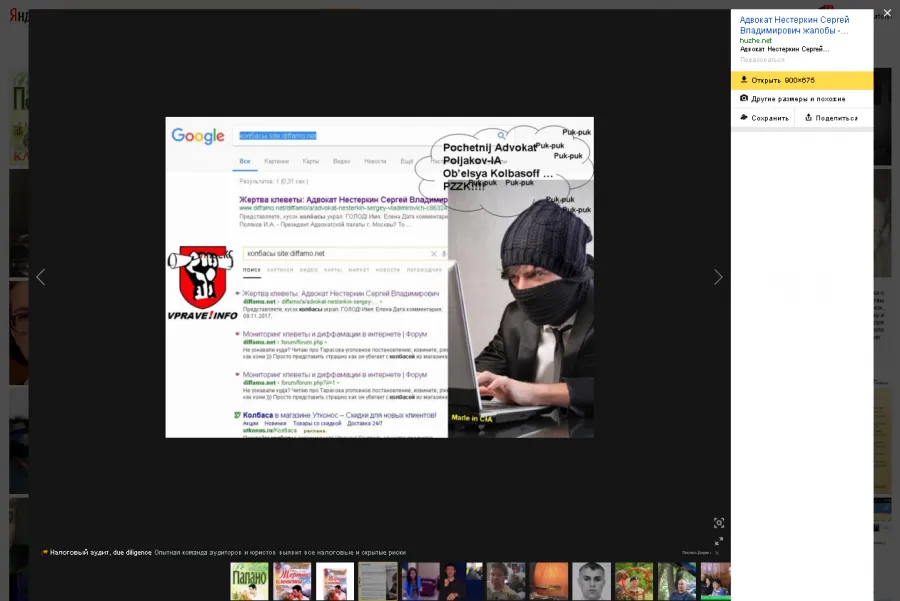Select the highlighted document screenshot thumbnail
Screen dimensions: 900x601
tap(378, 581)
